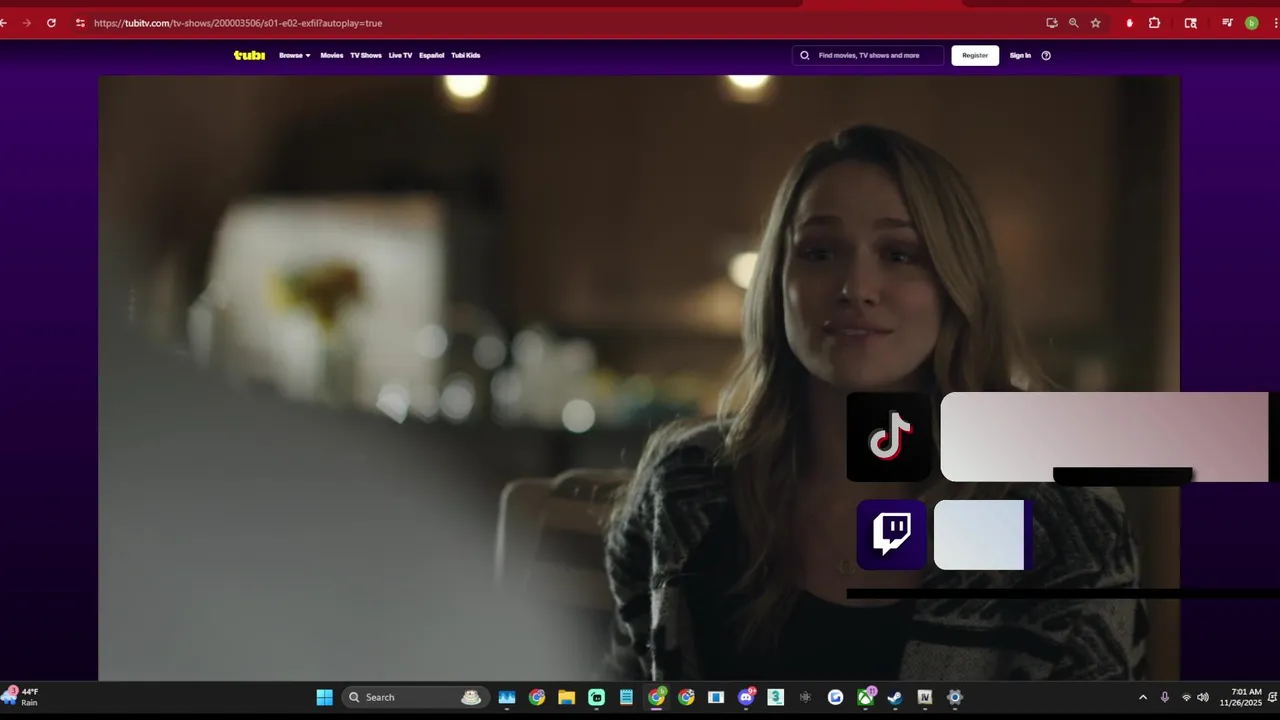Open the volume speaker tray icon
Image resolution: width=1280 pixels, height=720 pixels.
pos(1203,697)
